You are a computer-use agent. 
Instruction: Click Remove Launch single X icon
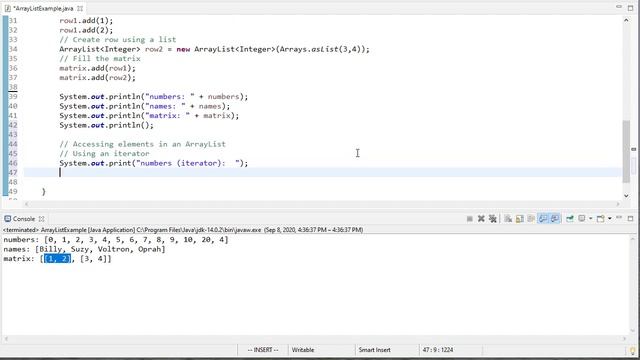(481, 219)
